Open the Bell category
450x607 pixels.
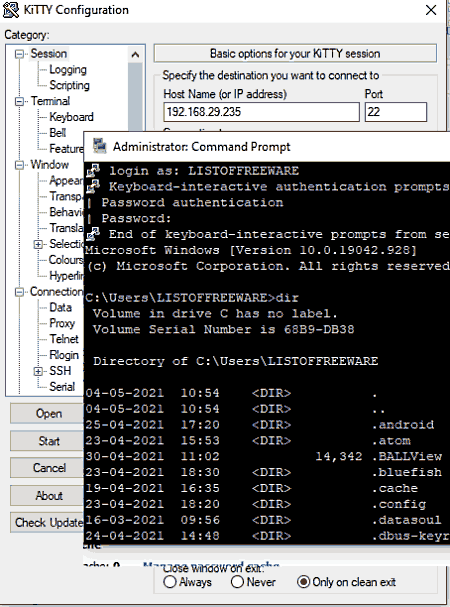[58, 133]
